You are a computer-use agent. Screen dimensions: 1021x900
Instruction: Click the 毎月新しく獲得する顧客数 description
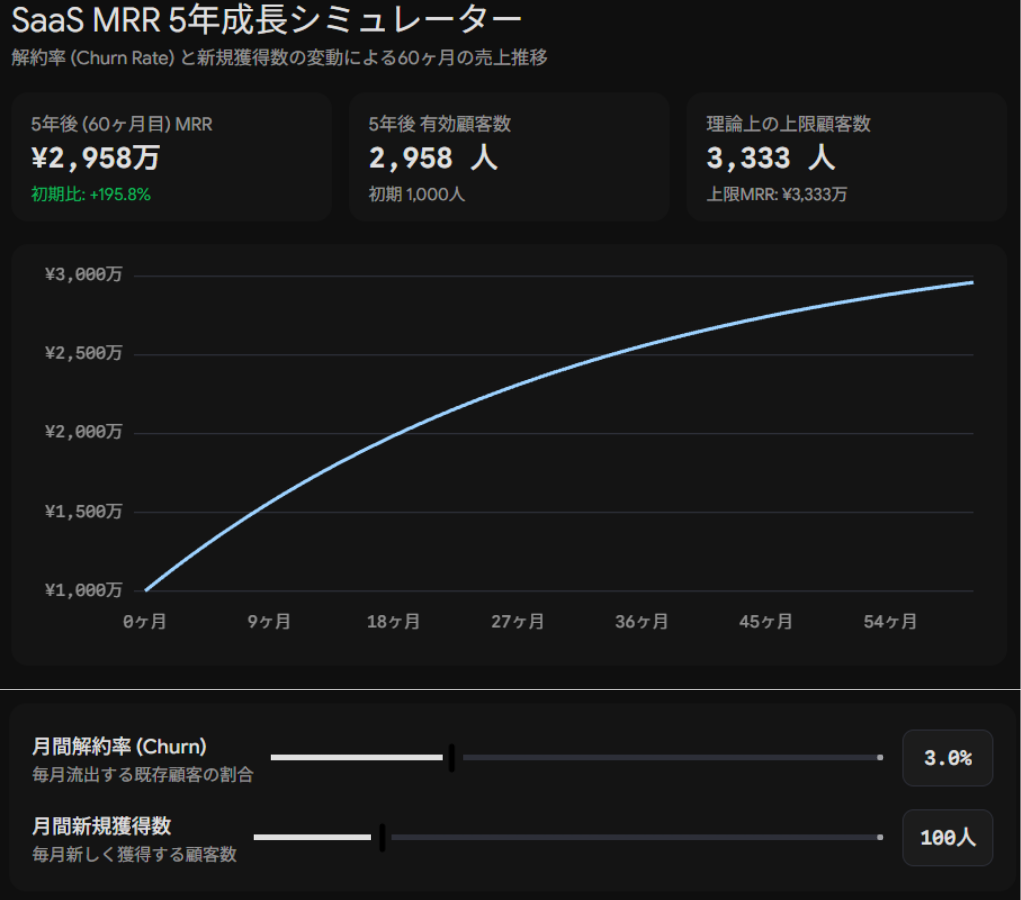(x=134, y=854)
